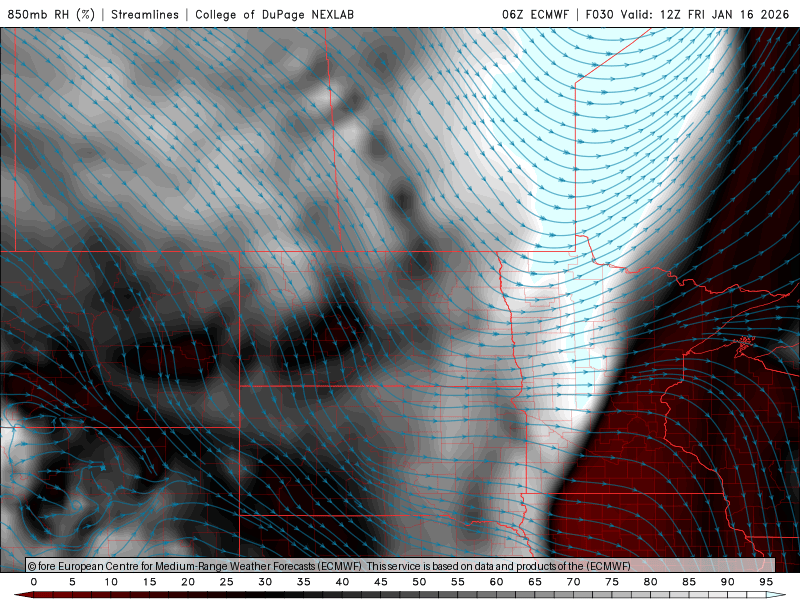The height and width of the screenshot is (600, 800).
Task: Click the ECMWF copyright notice text
Action: click(x=329, y=566)
